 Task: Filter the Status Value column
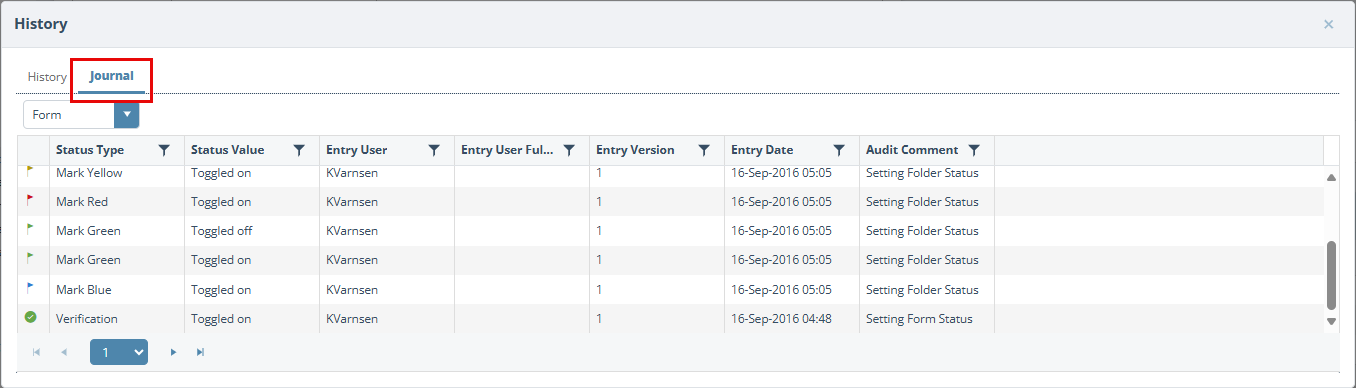(299, 150)
